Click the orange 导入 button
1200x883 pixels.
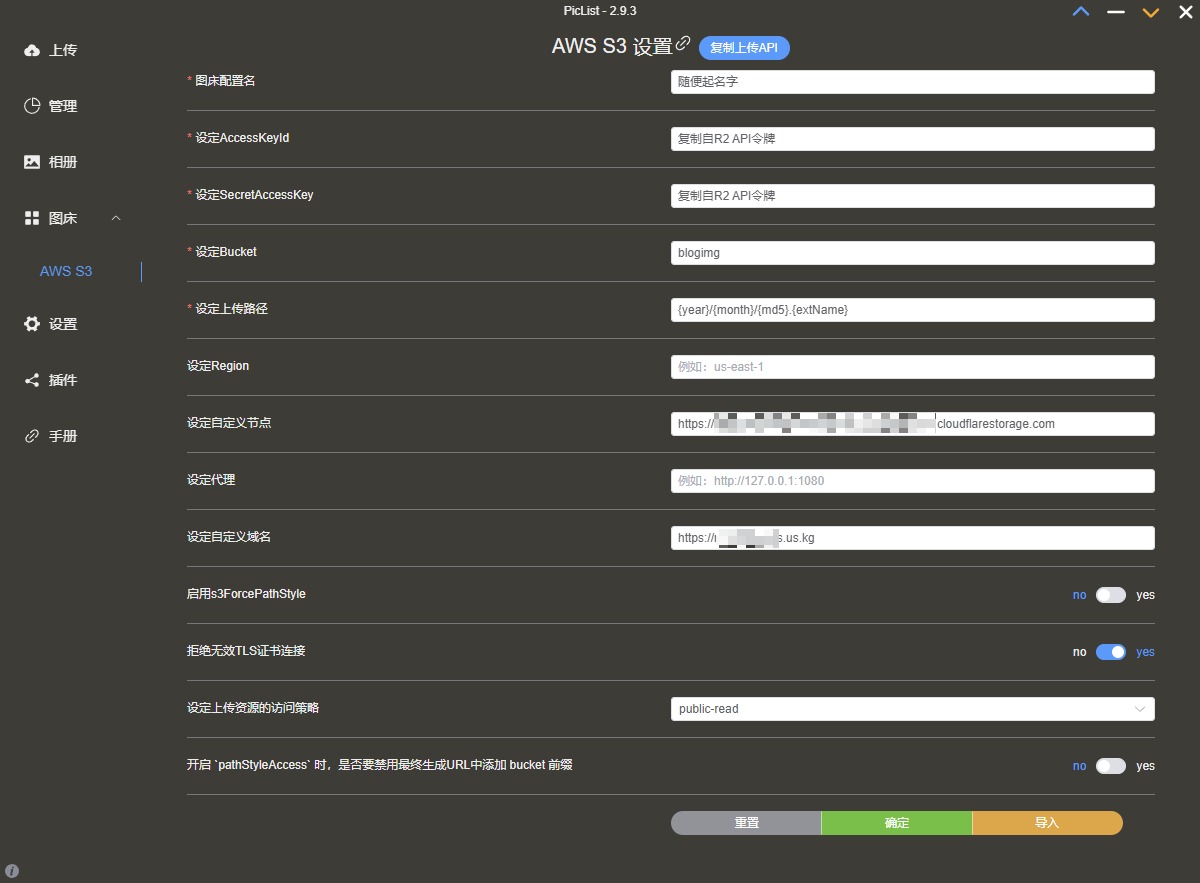click(x=1047, y=823)
